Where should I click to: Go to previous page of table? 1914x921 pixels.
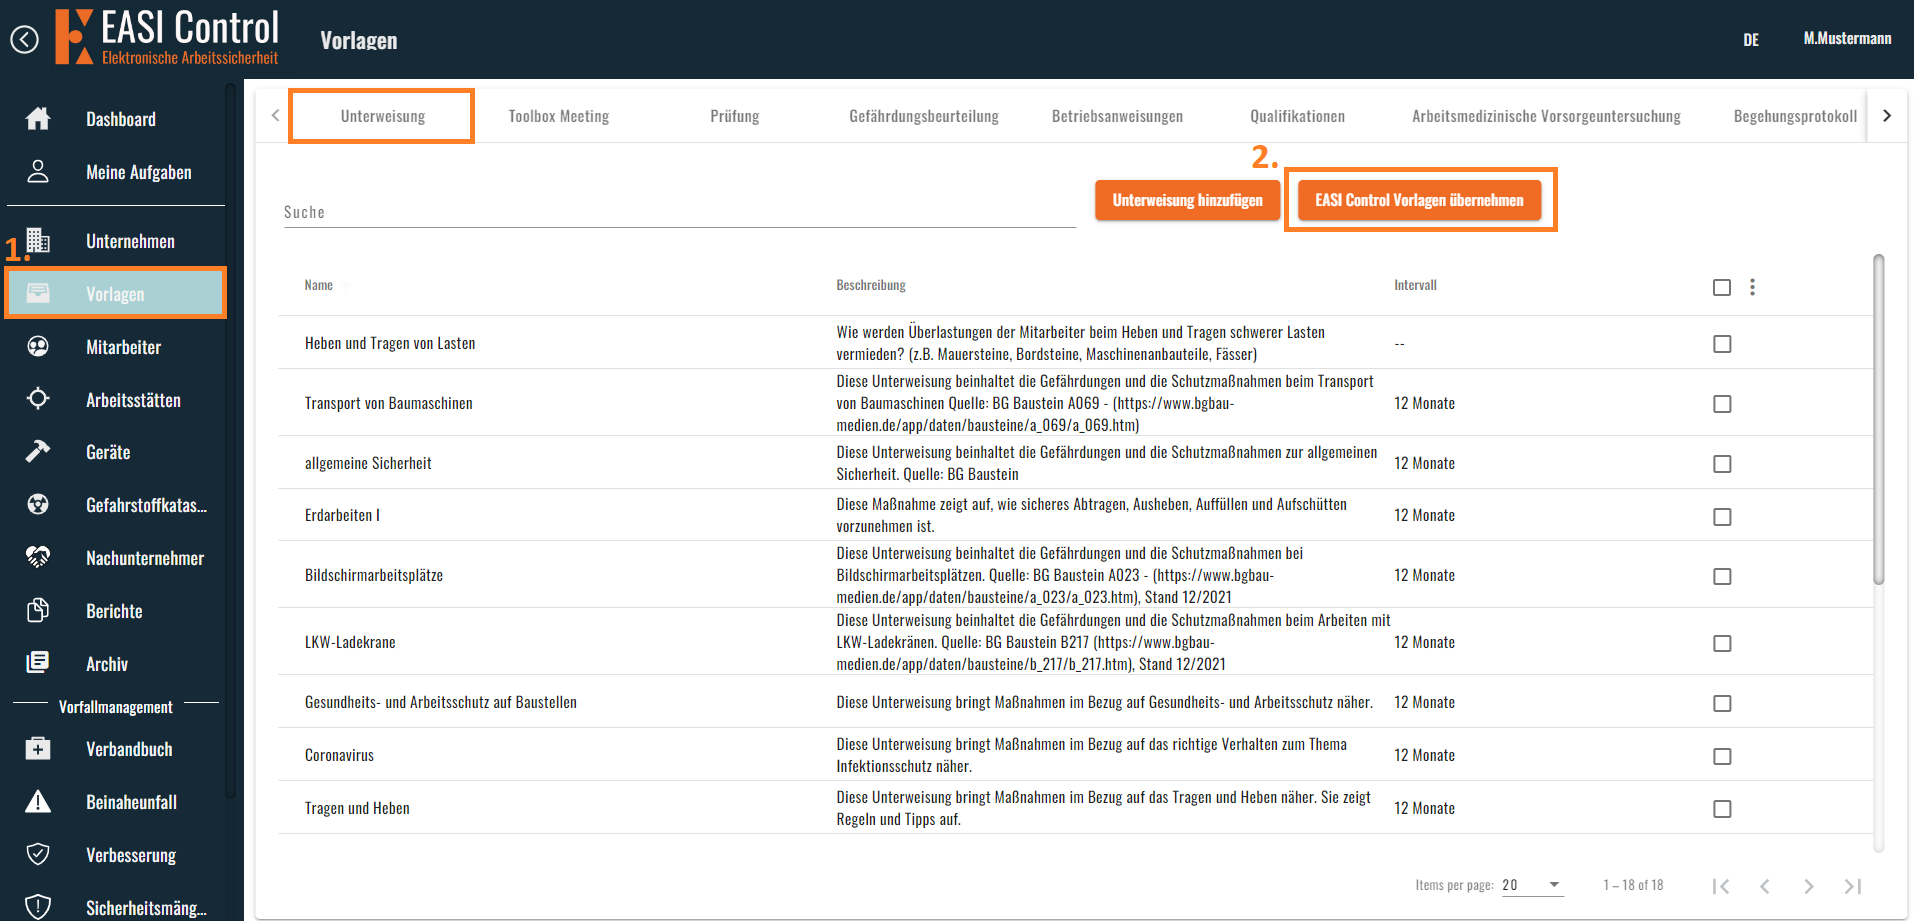coord(1765,886)
